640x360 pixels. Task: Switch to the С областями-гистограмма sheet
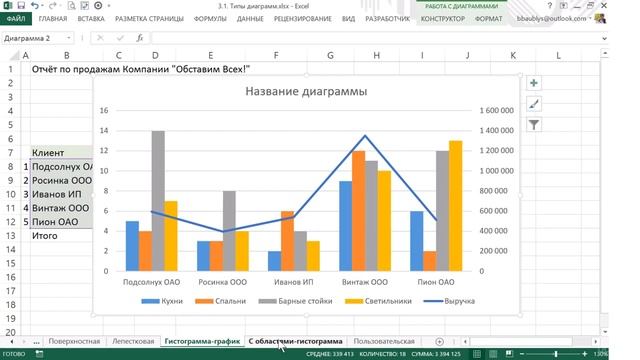pos(296,341)
